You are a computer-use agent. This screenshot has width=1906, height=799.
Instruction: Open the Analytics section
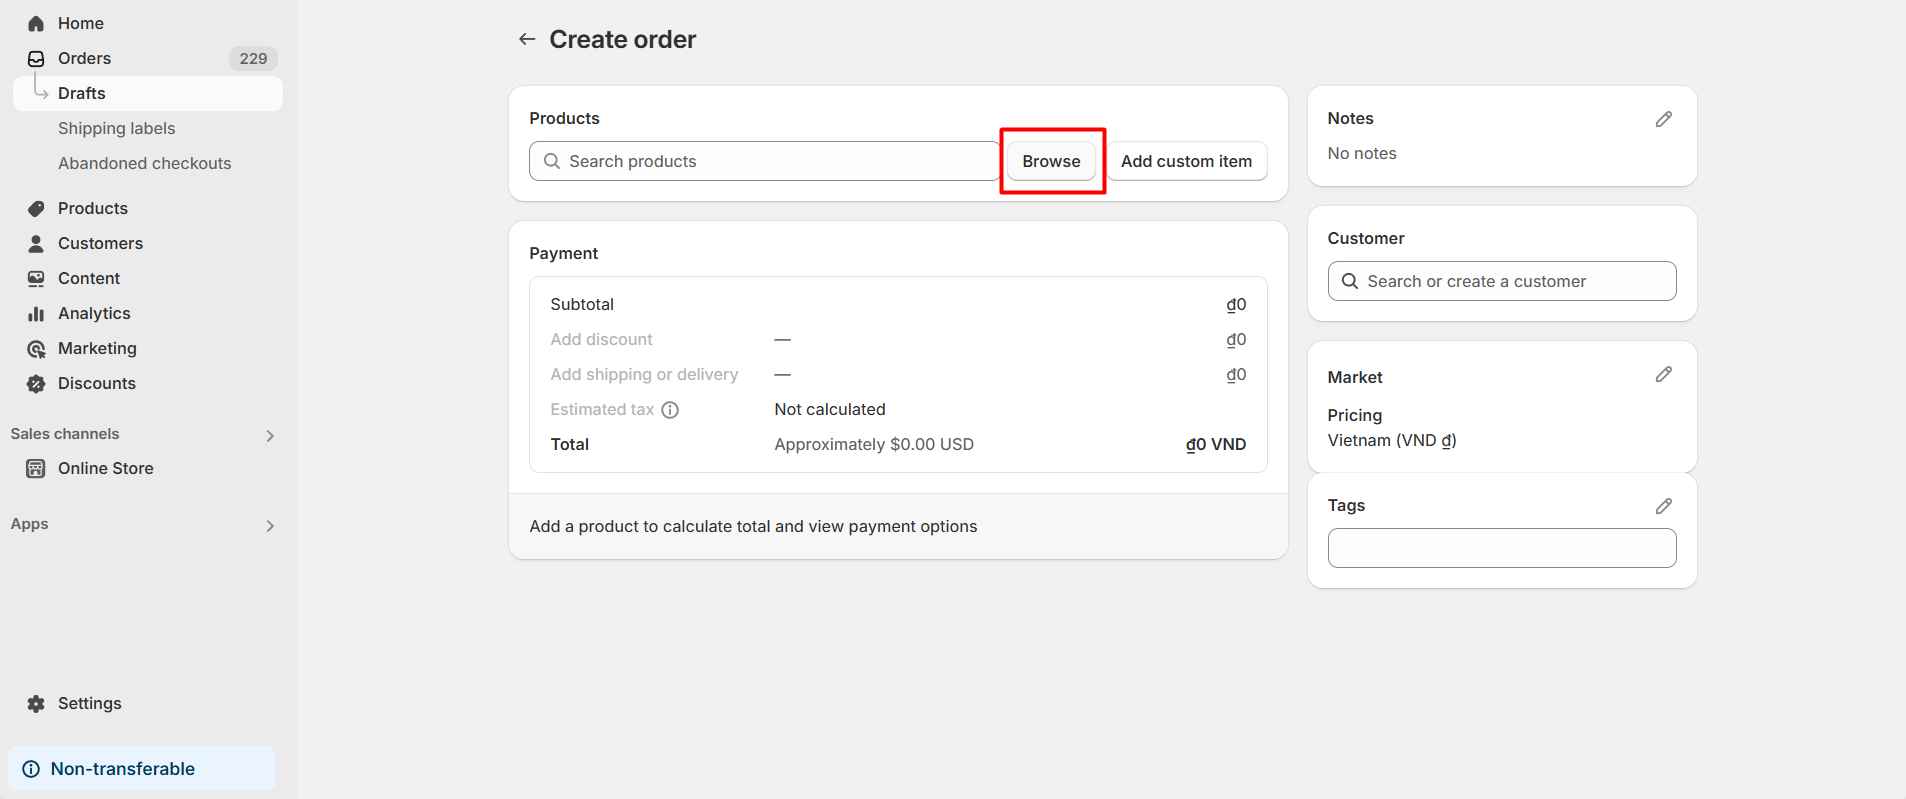[94, 313]
